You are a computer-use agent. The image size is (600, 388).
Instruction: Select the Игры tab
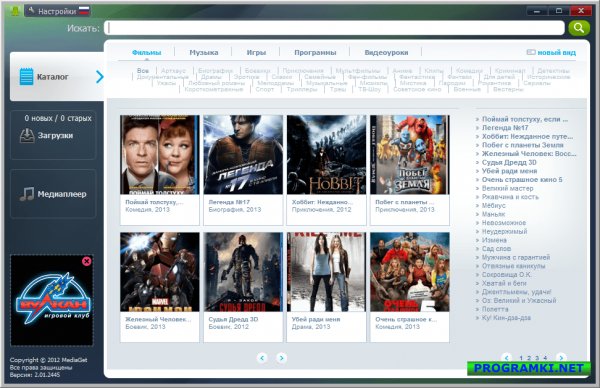[256, 52]
